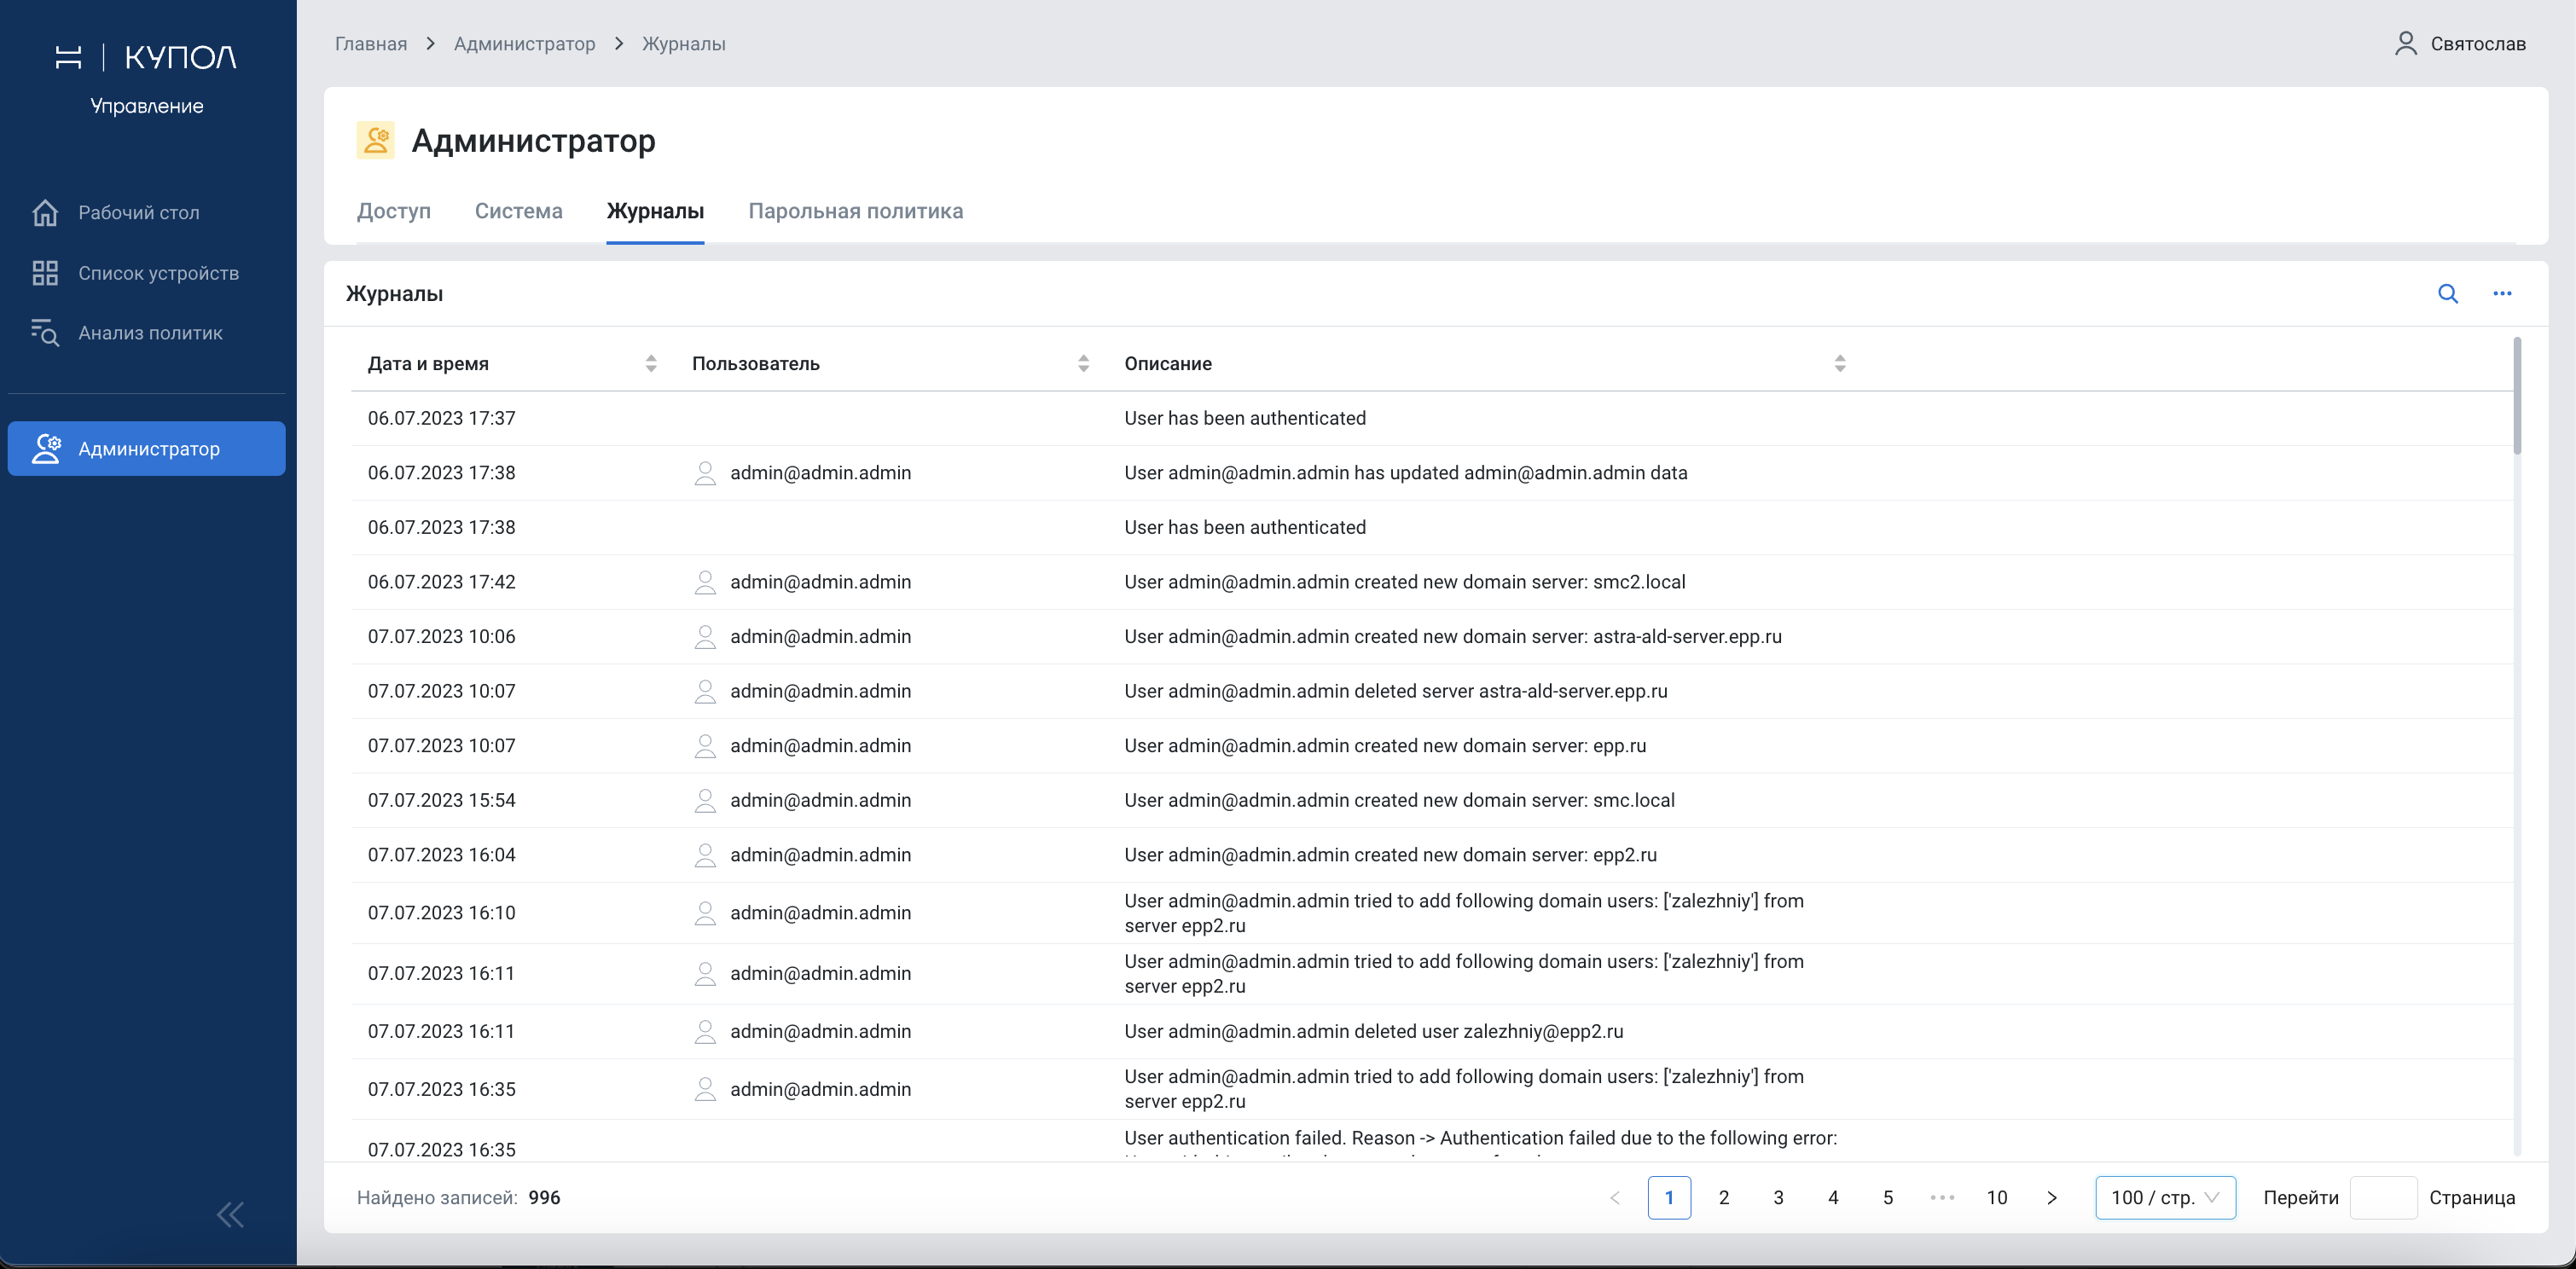Sort by Пользователь column arrows

[x=1083, y=364]
